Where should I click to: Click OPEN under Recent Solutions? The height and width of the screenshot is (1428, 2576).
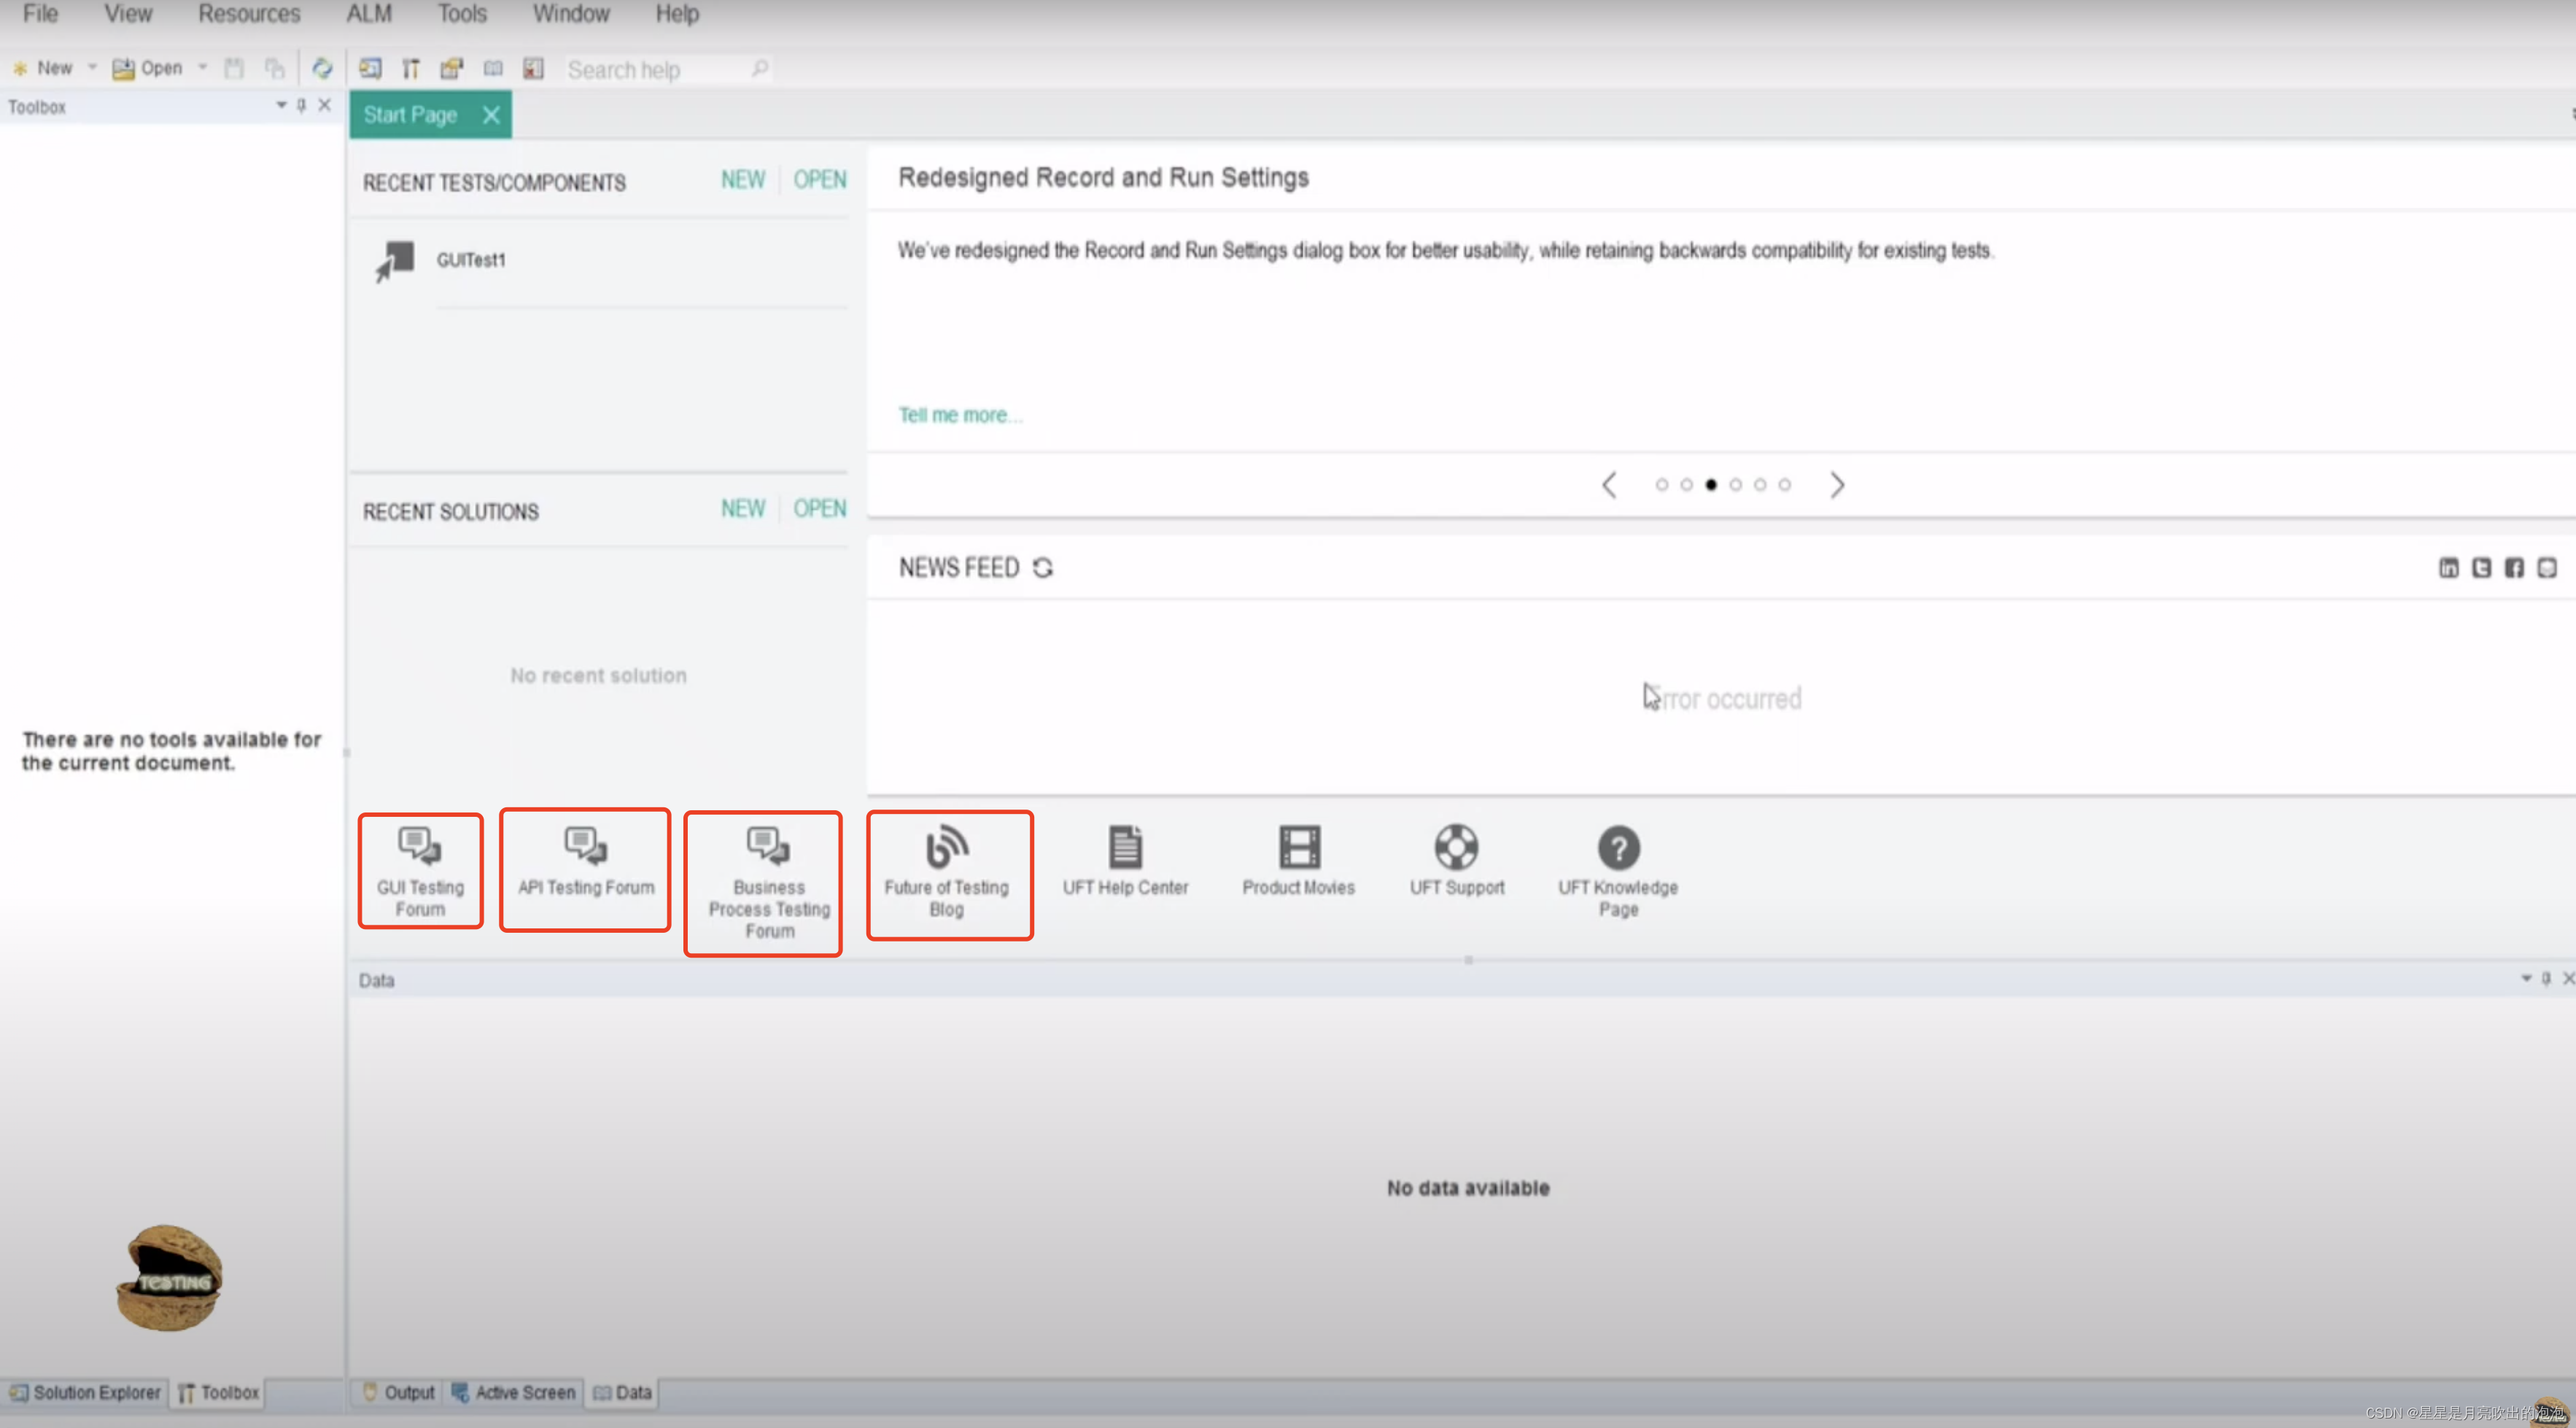click(x=820, y=509)
